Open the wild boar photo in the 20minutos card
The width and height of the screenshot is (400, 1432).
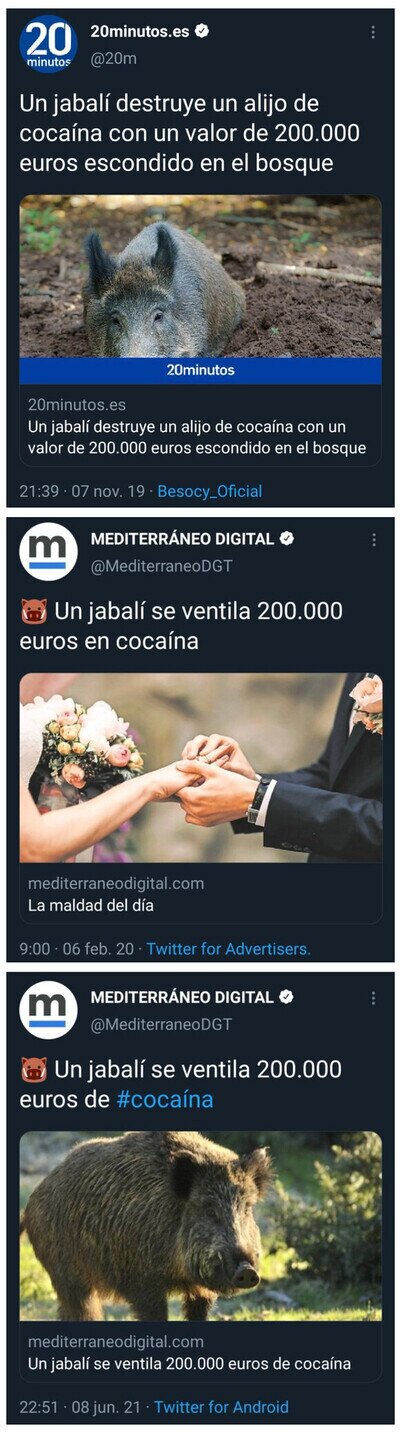coord(200,276)
